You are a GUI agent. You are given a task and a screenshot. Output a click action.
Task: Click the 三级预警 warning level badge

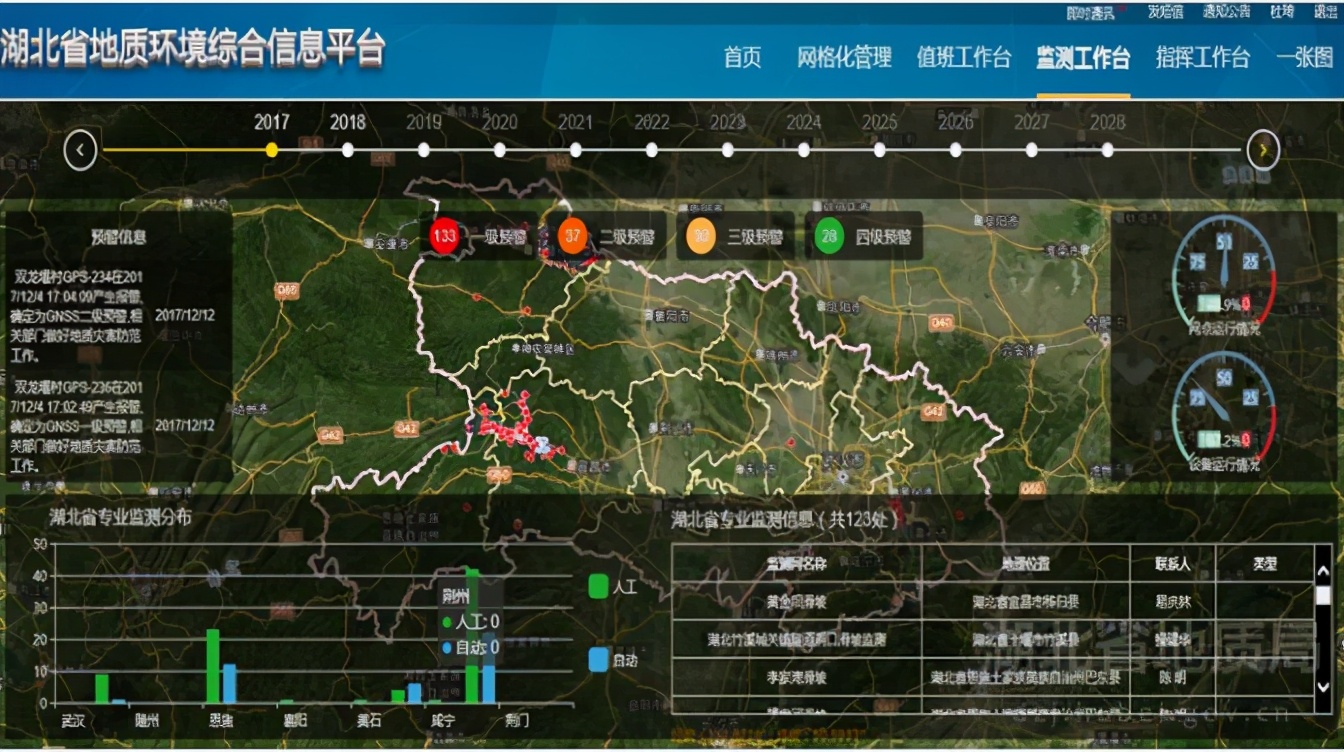tap(700, 236)
